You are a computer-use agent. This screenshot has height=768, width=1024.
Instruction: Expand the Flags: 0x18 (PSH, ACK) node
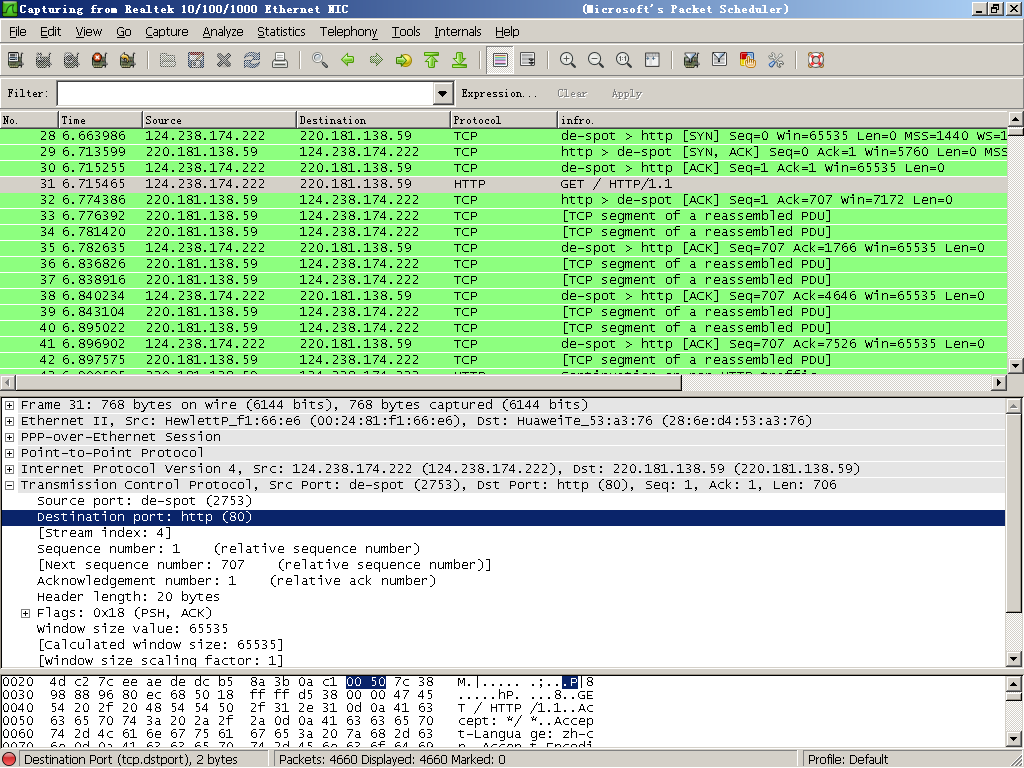click(x=25, y=613)
